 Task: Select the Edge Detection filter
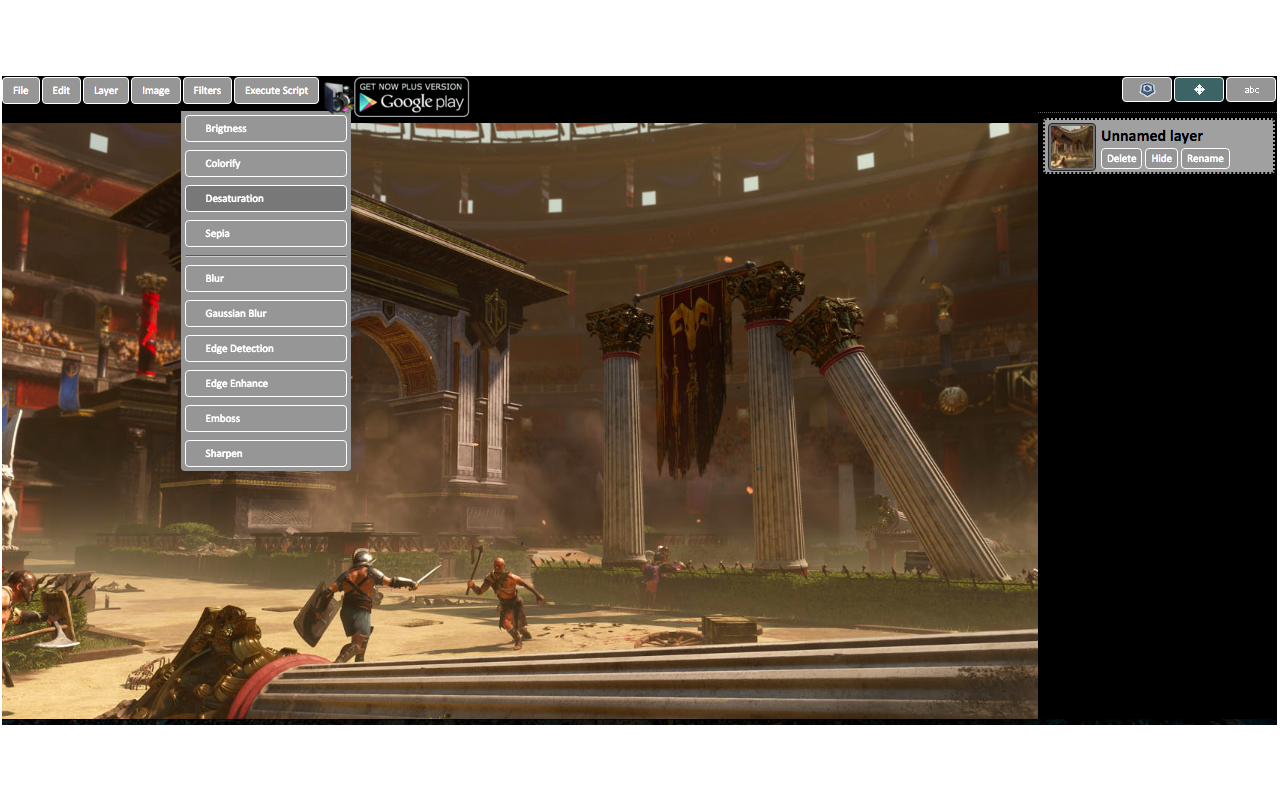point(266,348)
